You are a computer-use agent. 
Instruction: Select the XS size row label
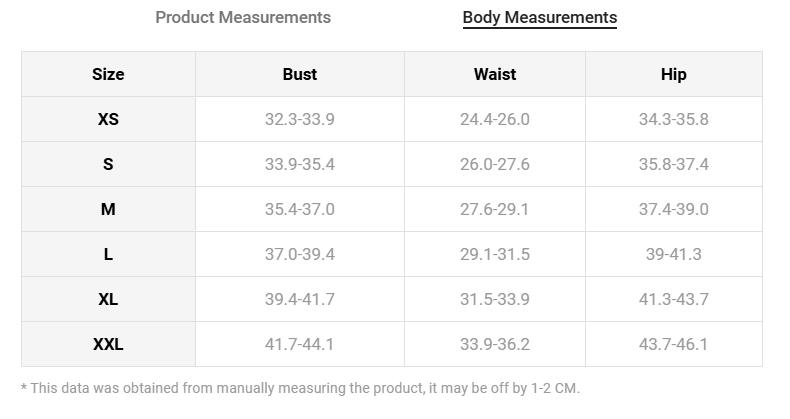[108, 119]
